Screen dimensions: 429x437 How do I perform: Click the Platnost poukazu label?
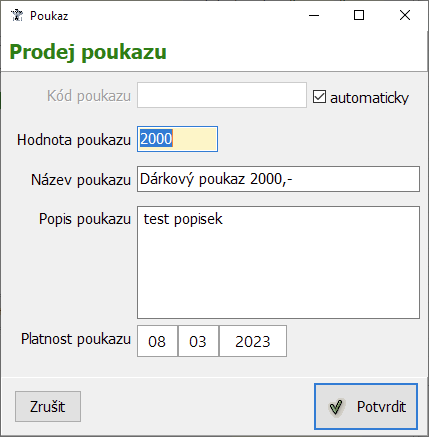76,339
